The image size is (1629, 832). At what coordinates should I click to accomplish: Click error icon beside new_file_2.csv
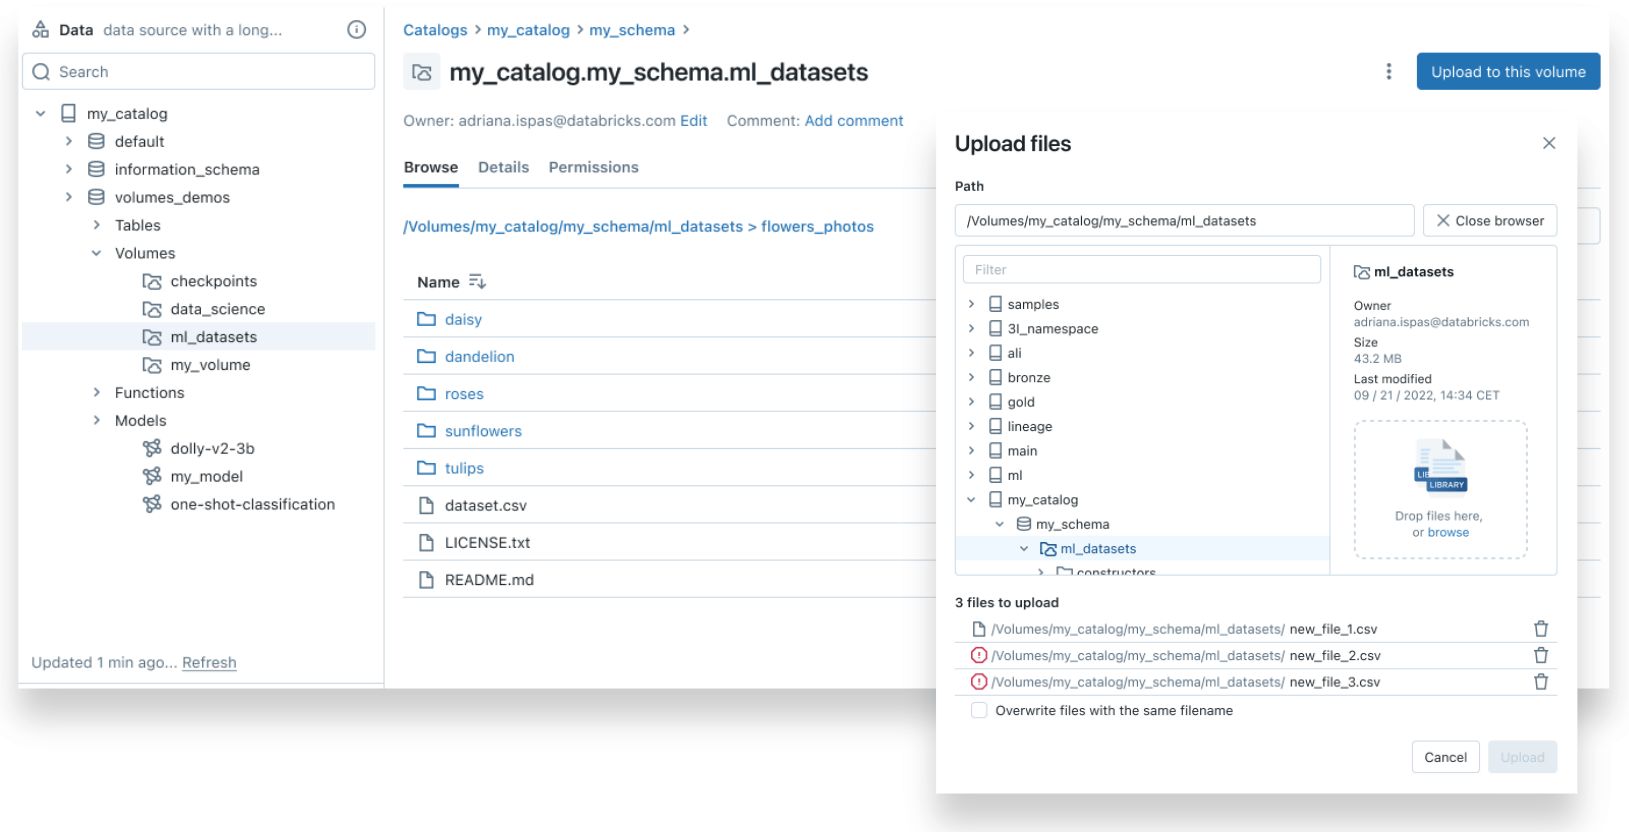coord(979,656)
